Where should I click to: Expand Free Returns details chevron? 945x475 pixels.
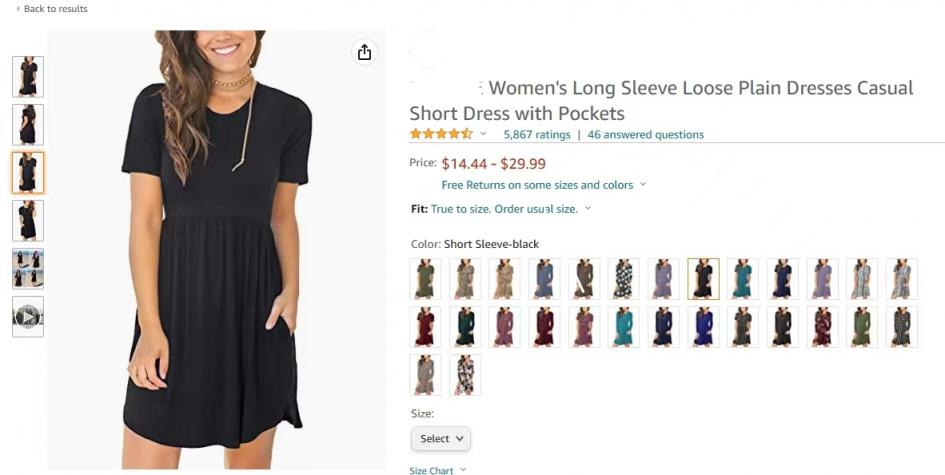[643, 184]
